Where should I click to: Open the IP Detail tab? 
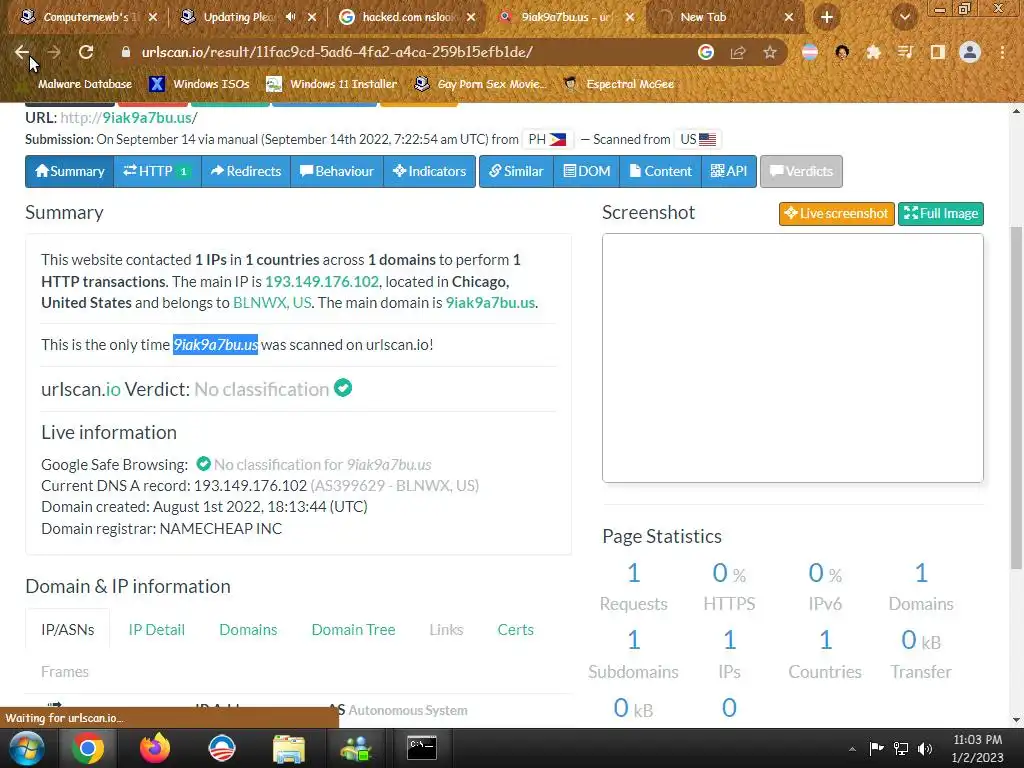coord(157,630)
